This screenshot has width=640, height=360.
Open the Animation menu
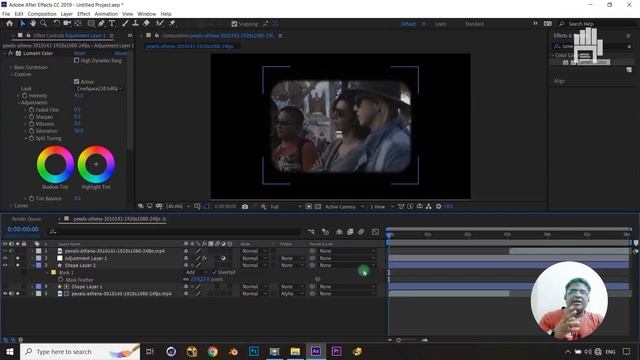click(x=106, y=14)
